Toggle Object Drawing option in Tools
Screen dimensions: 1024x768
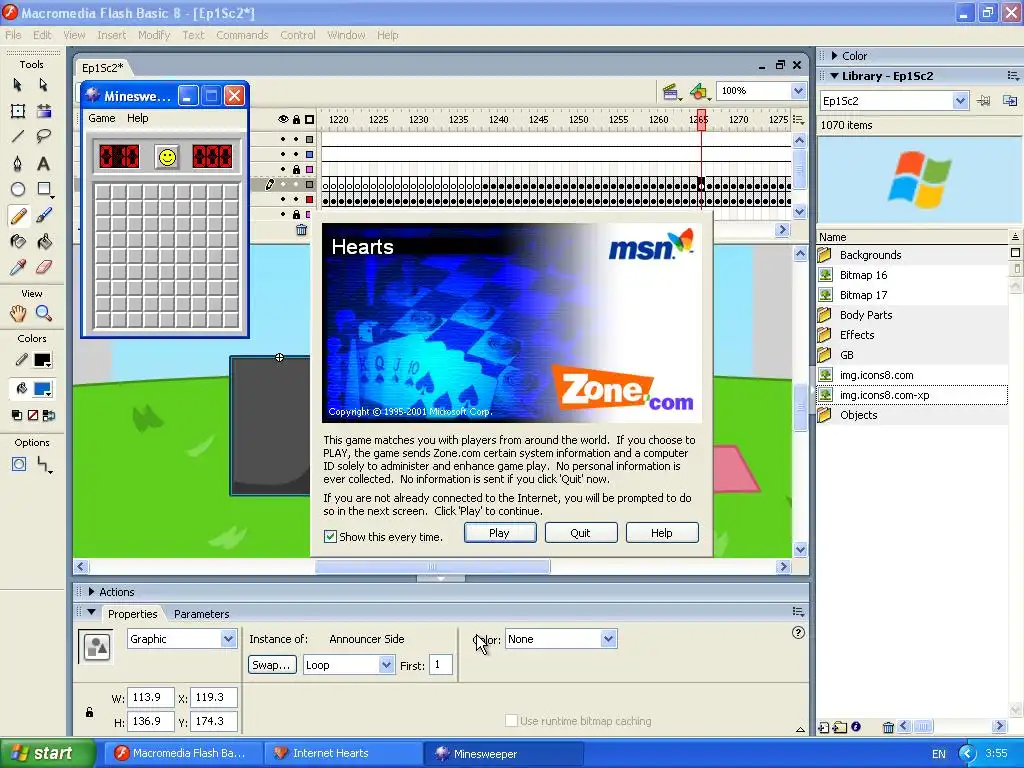click(x=18, y=464)
